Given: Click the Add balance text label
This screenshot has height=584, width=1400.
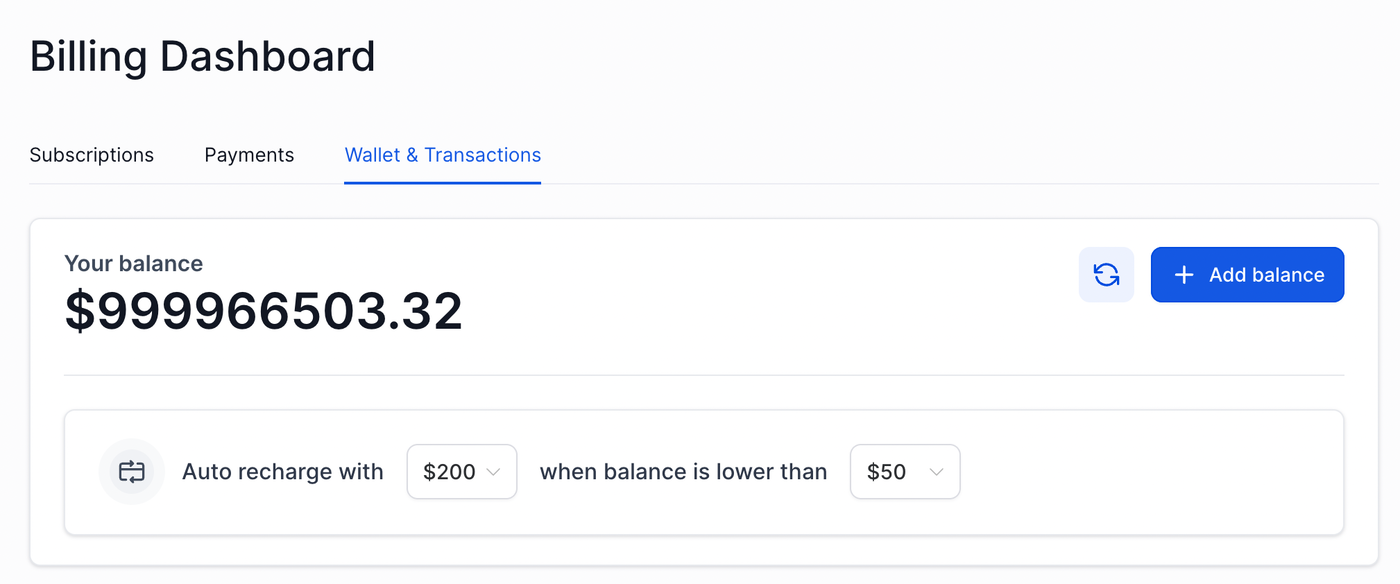Looking at the screenshot, I should point(1266,275).
